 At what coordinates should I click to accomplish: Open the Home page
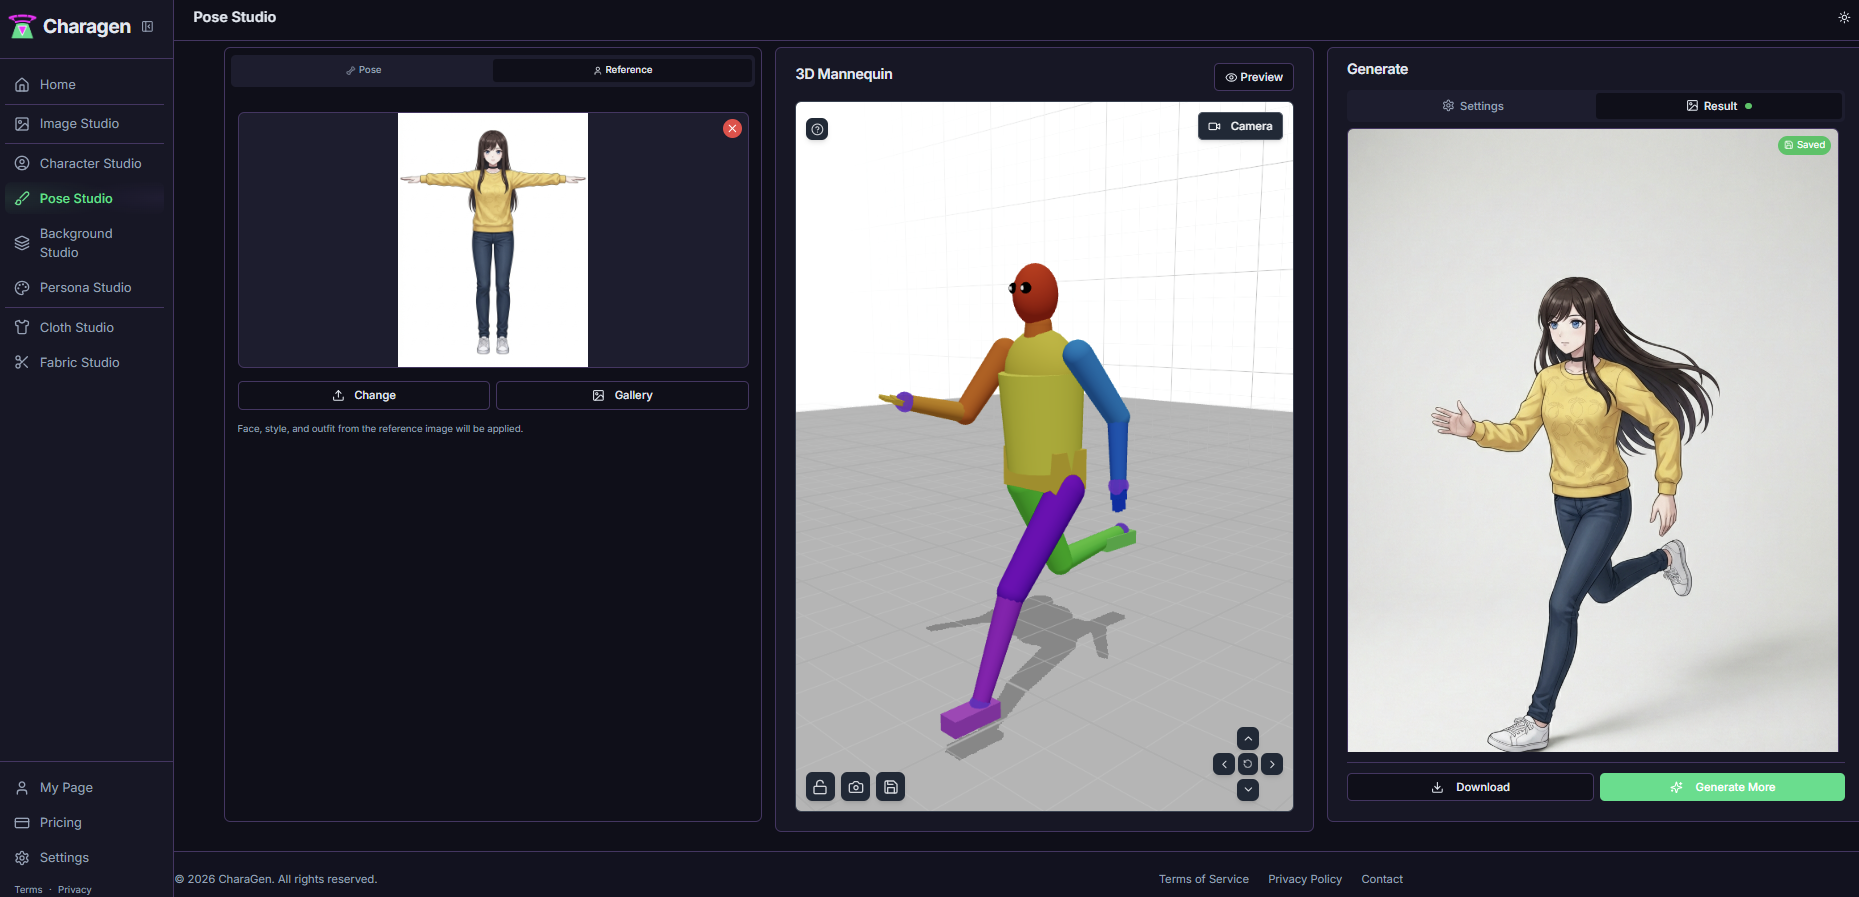click(84, 85)
